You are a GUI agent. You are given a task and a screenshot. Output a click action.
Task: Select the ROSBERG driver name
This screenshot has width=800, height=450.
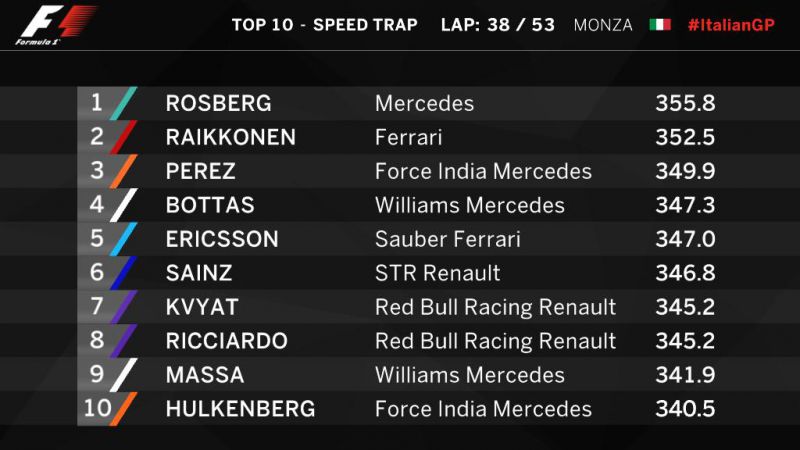218,104
